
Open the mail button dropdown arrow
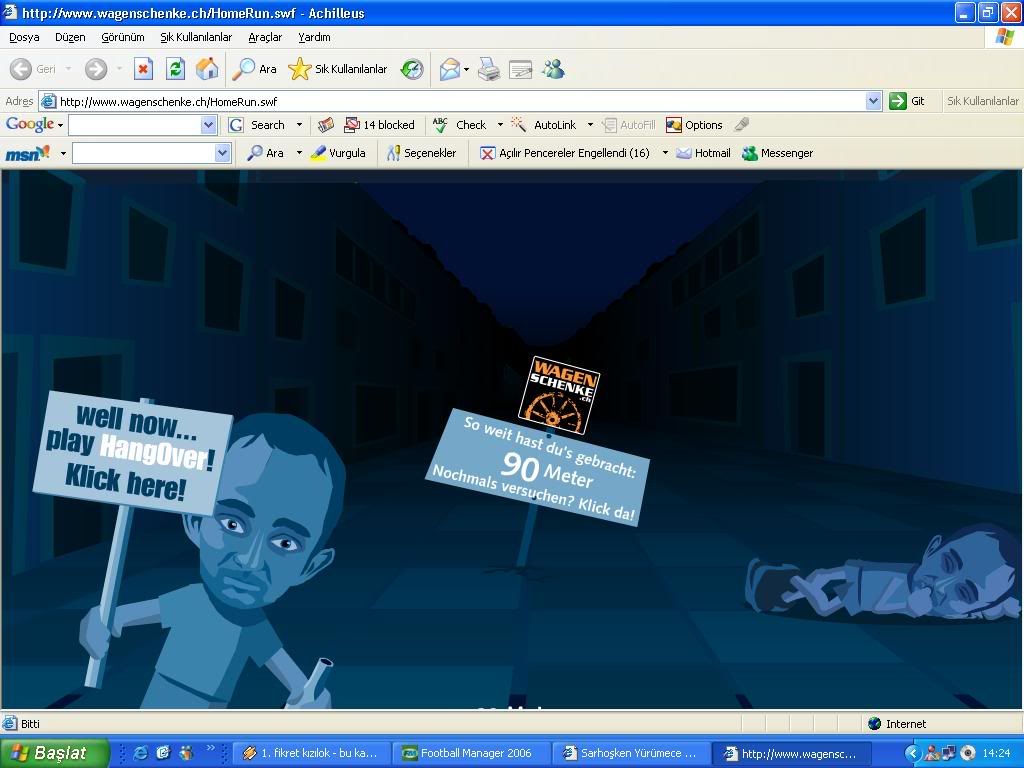point(466,69)
